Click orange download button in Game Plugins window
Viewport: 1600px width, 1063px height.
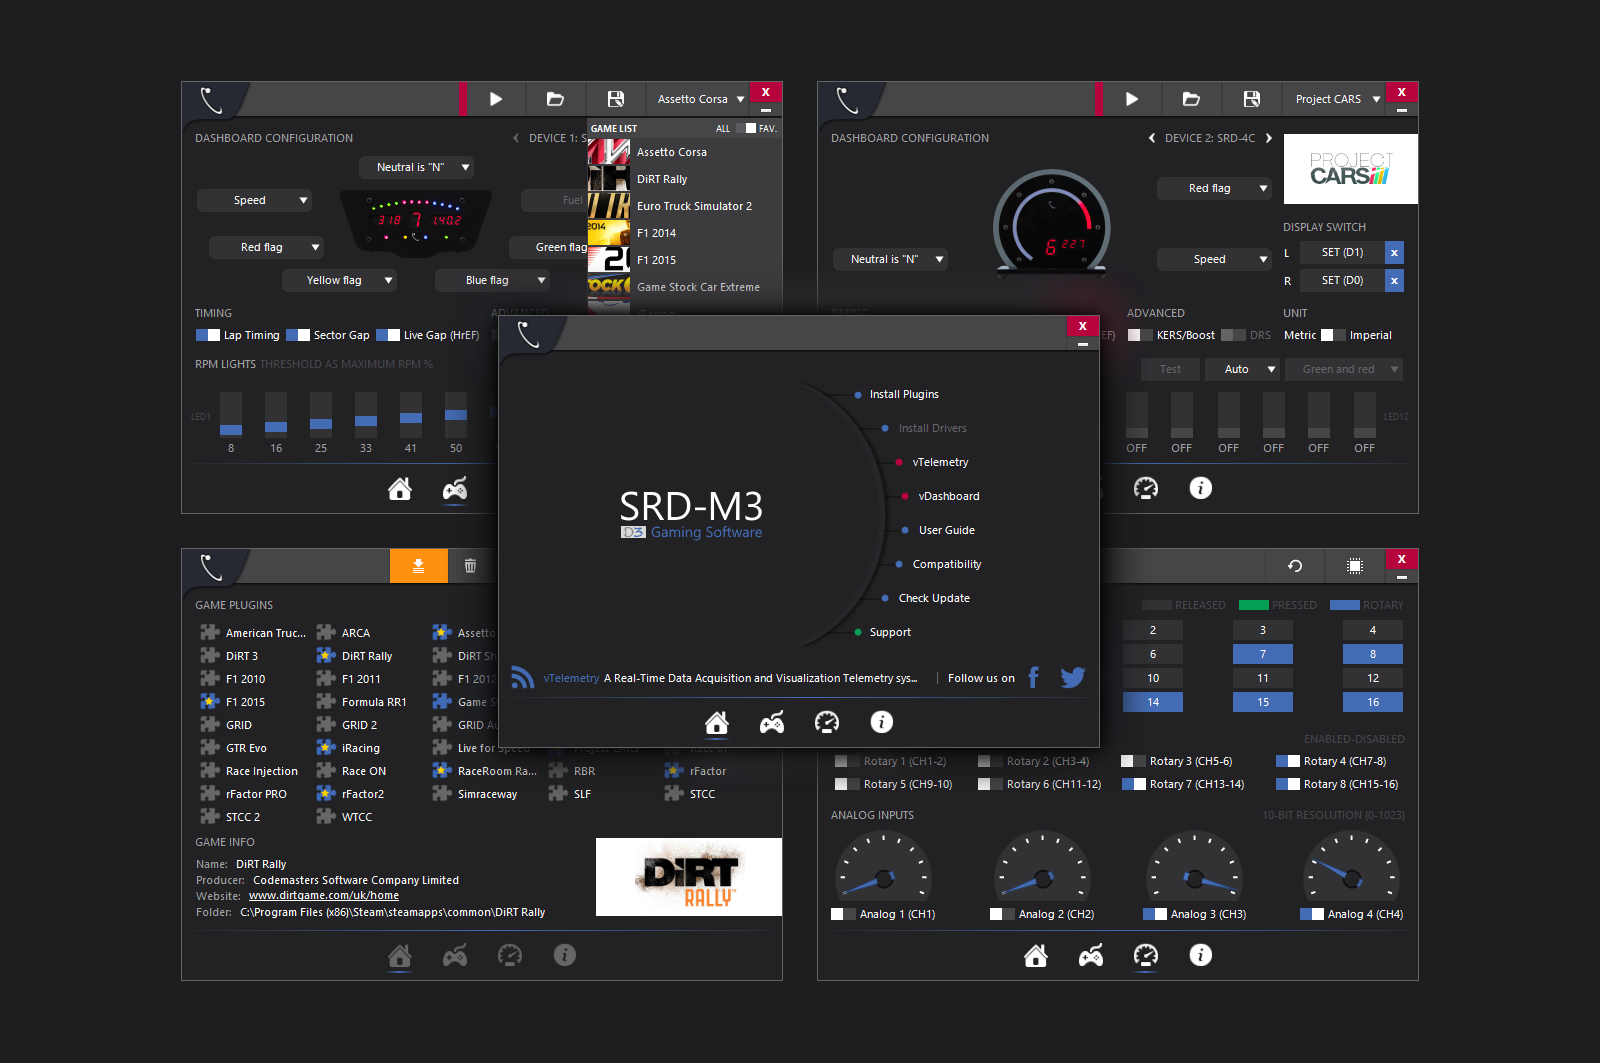point(419,566)
